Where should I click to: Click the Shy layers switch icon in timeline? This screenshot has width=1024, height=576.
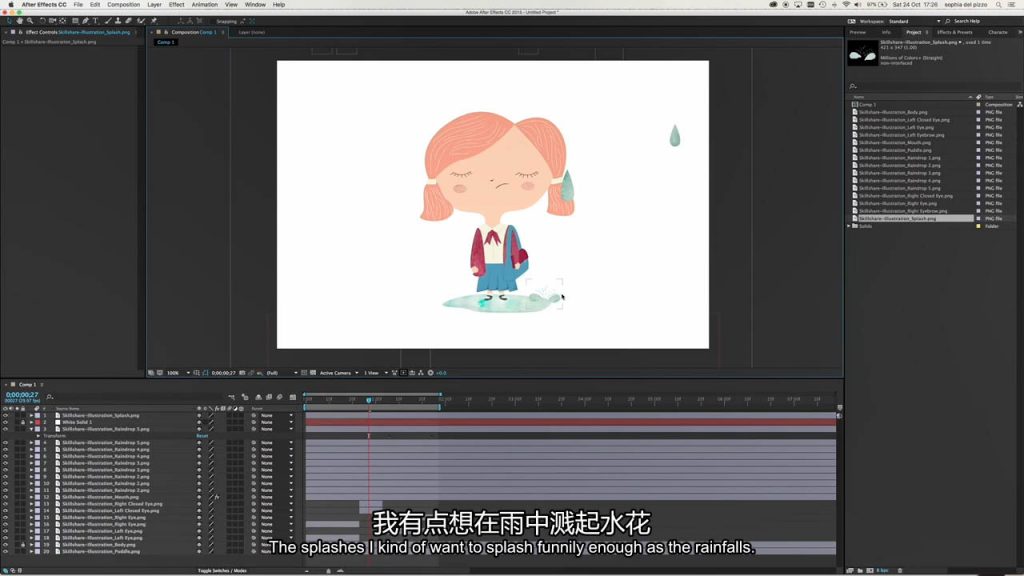coord(259,397)
